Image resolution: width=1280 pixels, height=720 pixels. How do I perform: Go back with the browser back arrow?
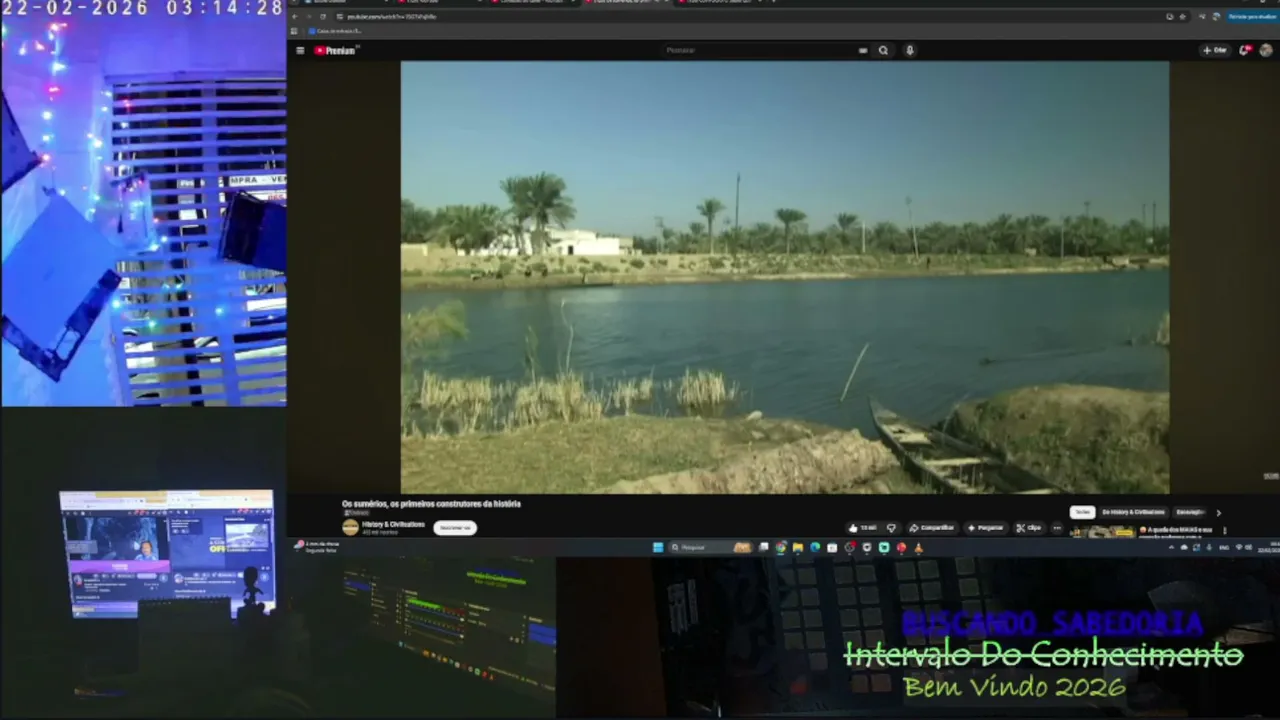tap(296, 17)
